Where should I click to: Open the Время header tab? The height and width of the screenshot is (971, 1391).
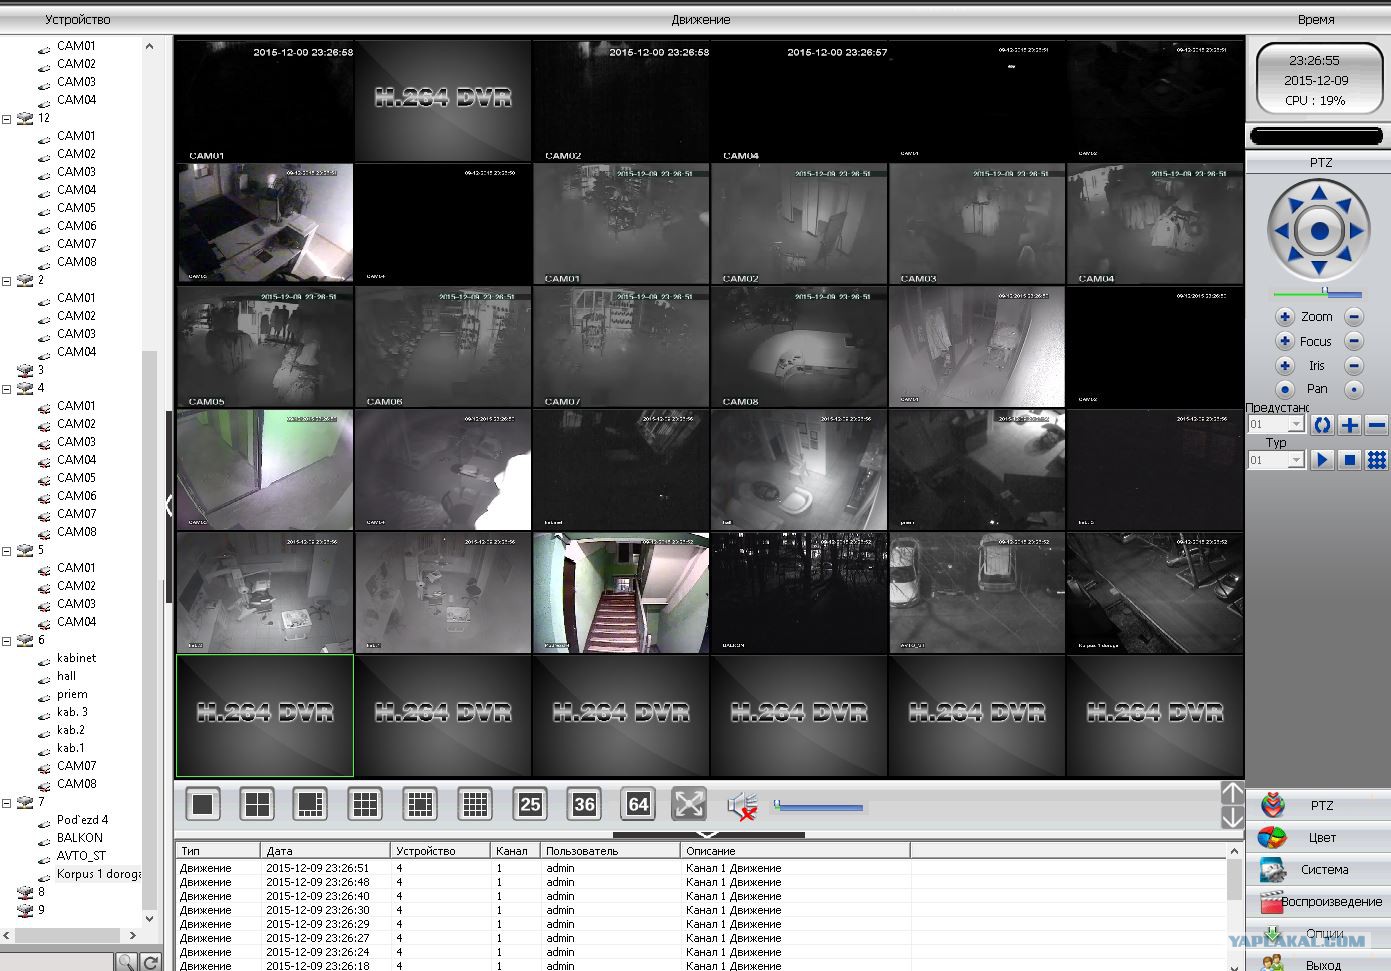[1315, 19]
